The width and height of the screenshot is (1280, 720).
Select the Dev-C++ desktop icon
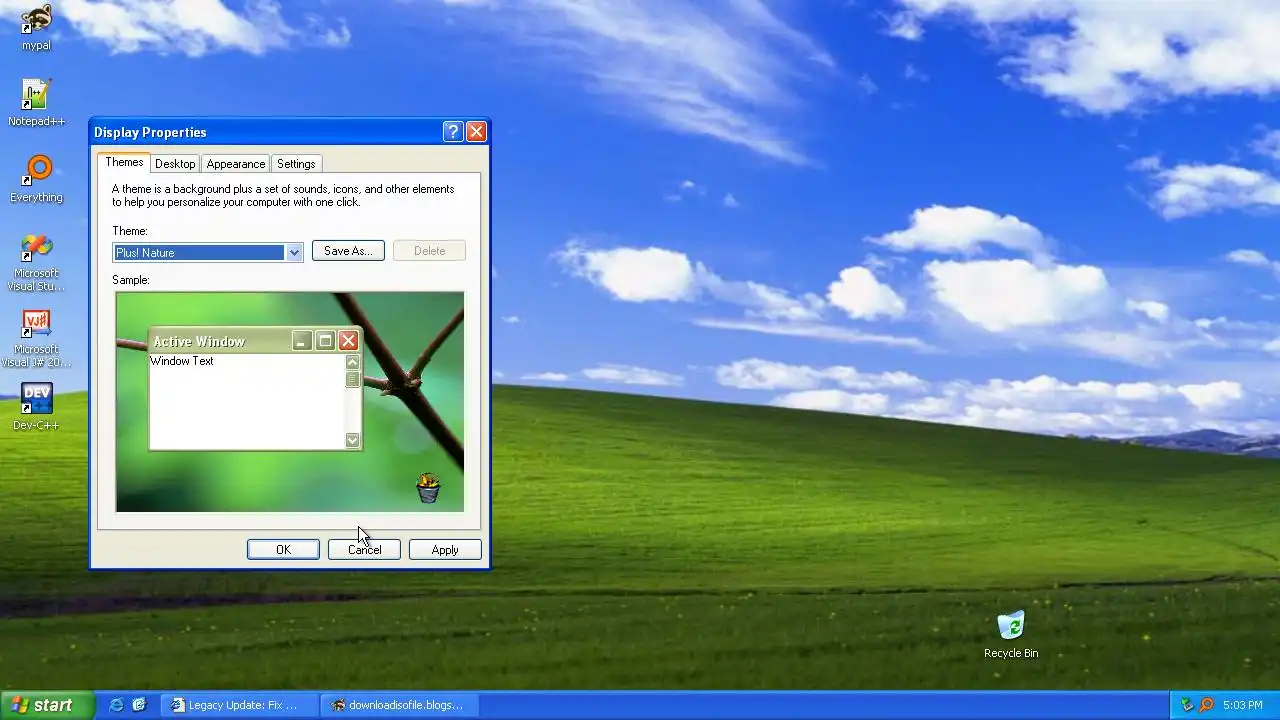[x=36, y=407]
